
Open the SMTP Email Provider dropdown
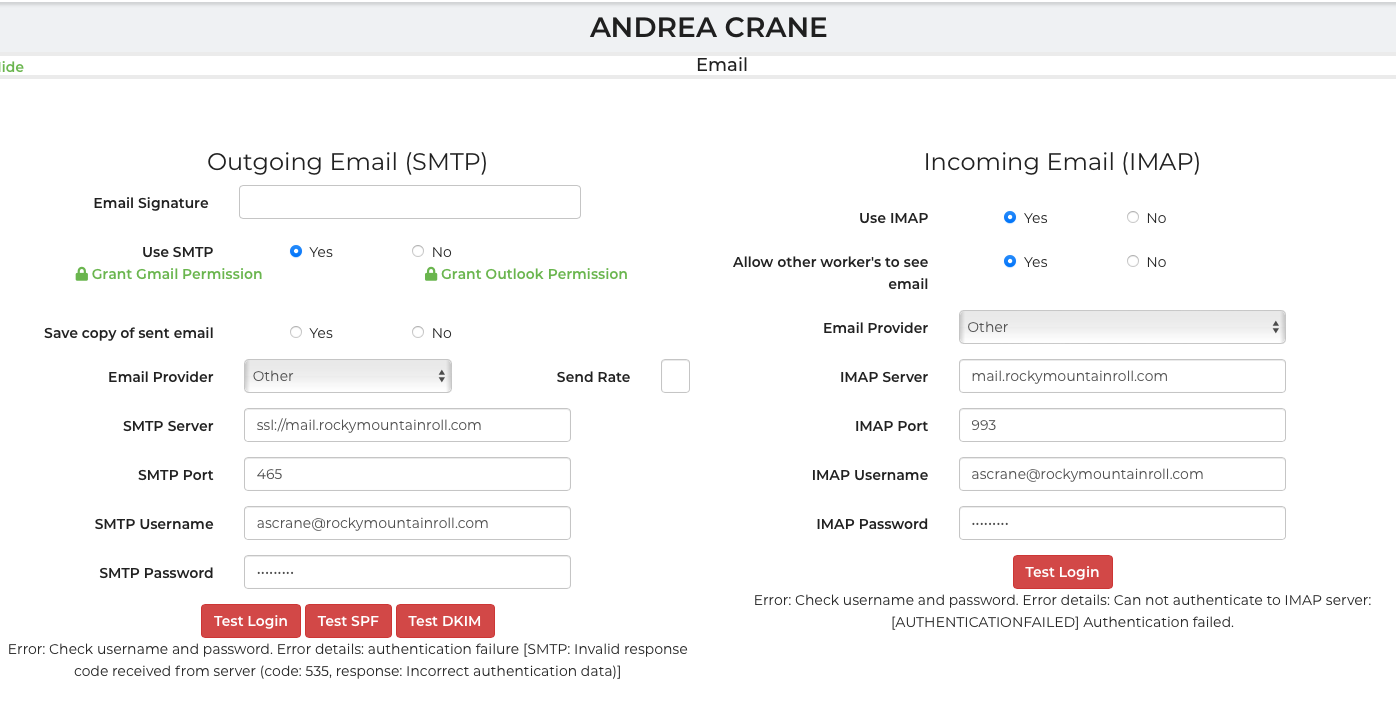[x=347, y=377]
